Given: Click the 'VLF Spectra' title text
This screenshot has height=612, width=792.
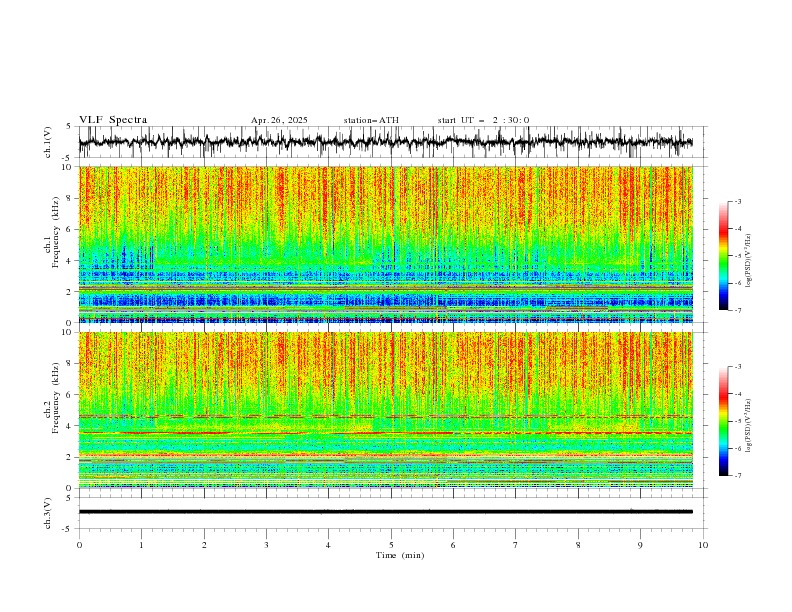Looking at the screenshot, I should pyautogui.click(x=113, y=120).
